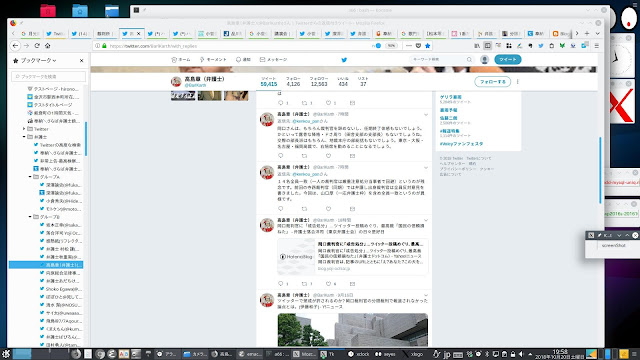640x360 pixels.
Task: Open the list-all-tabs dropdown arrow
Action: [x=598, y=33]
